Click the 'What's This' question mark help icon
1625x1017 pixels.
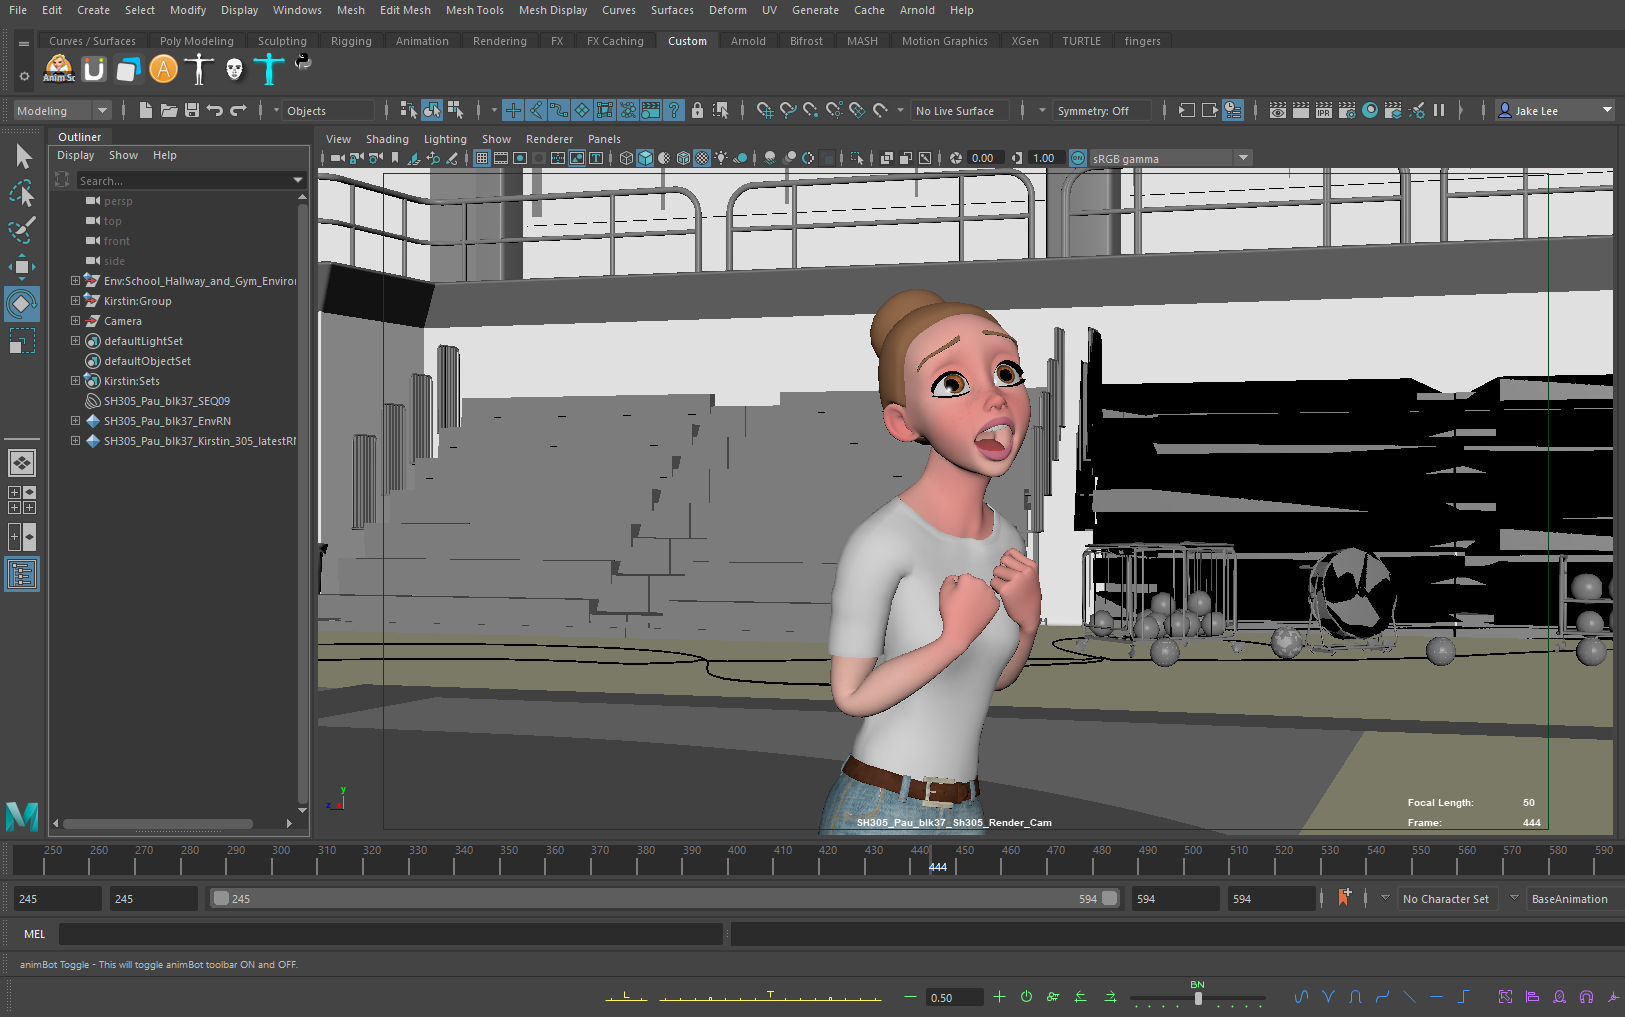tap(674, 110)
